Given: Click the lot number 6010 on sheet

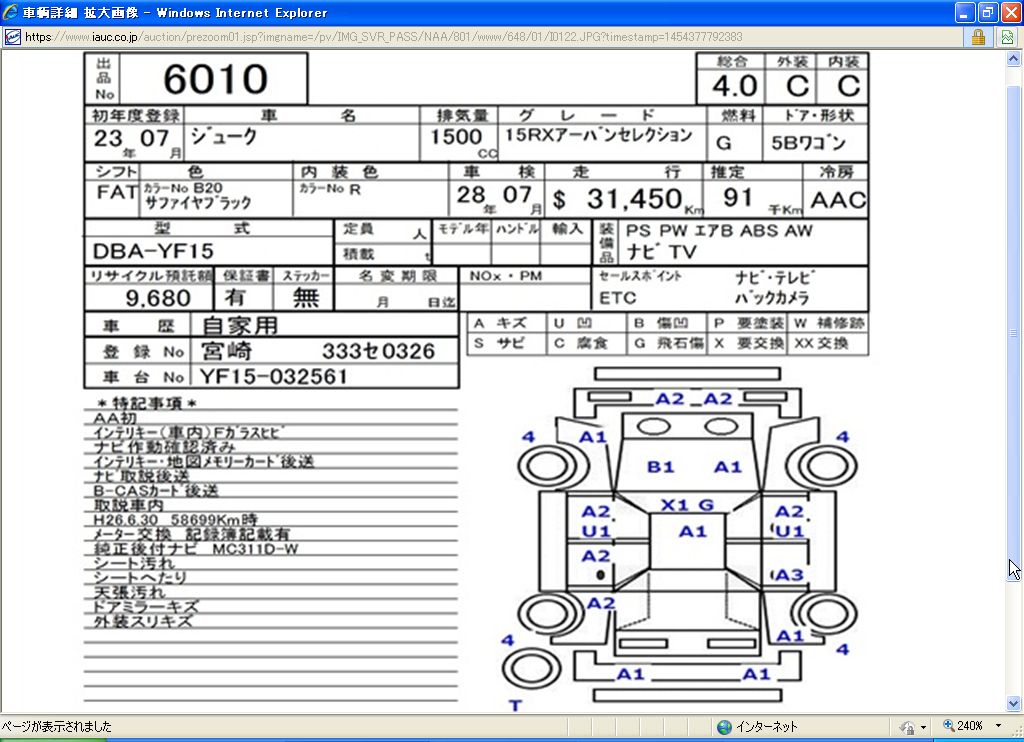Looking at the screenshot, I should click(x=215, y=80).
